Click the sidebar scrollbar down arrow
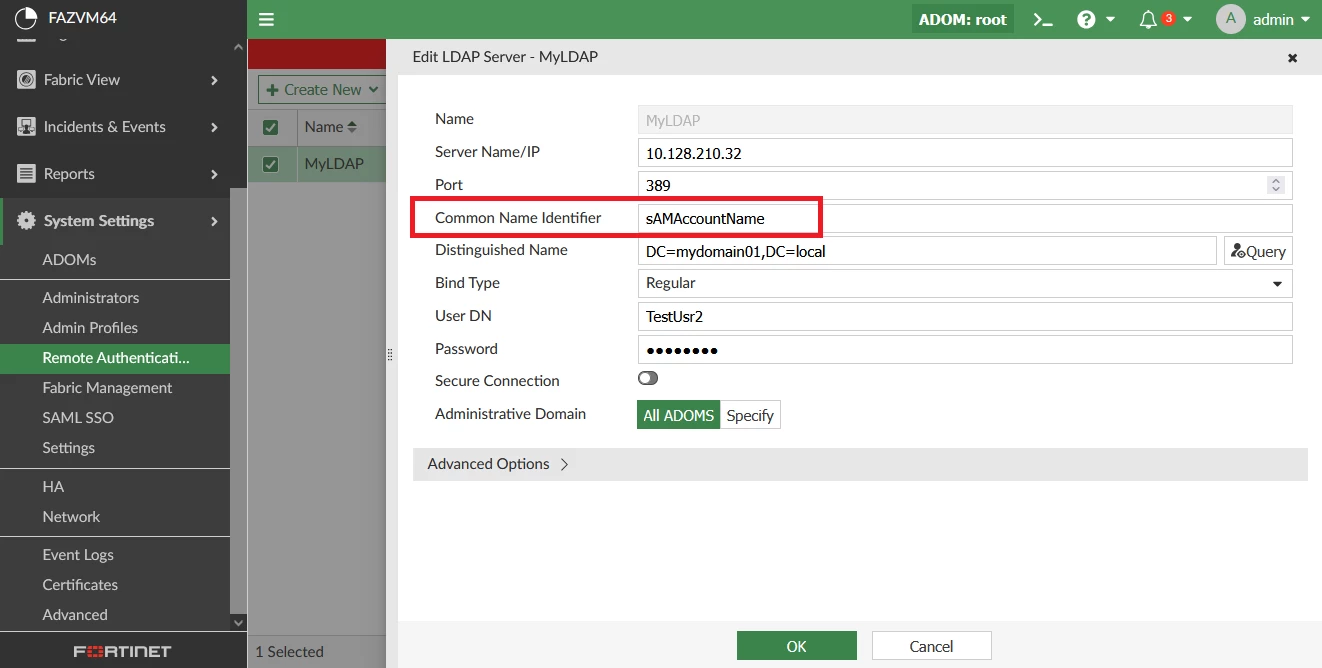The image size is (1322, 668). 238,622
